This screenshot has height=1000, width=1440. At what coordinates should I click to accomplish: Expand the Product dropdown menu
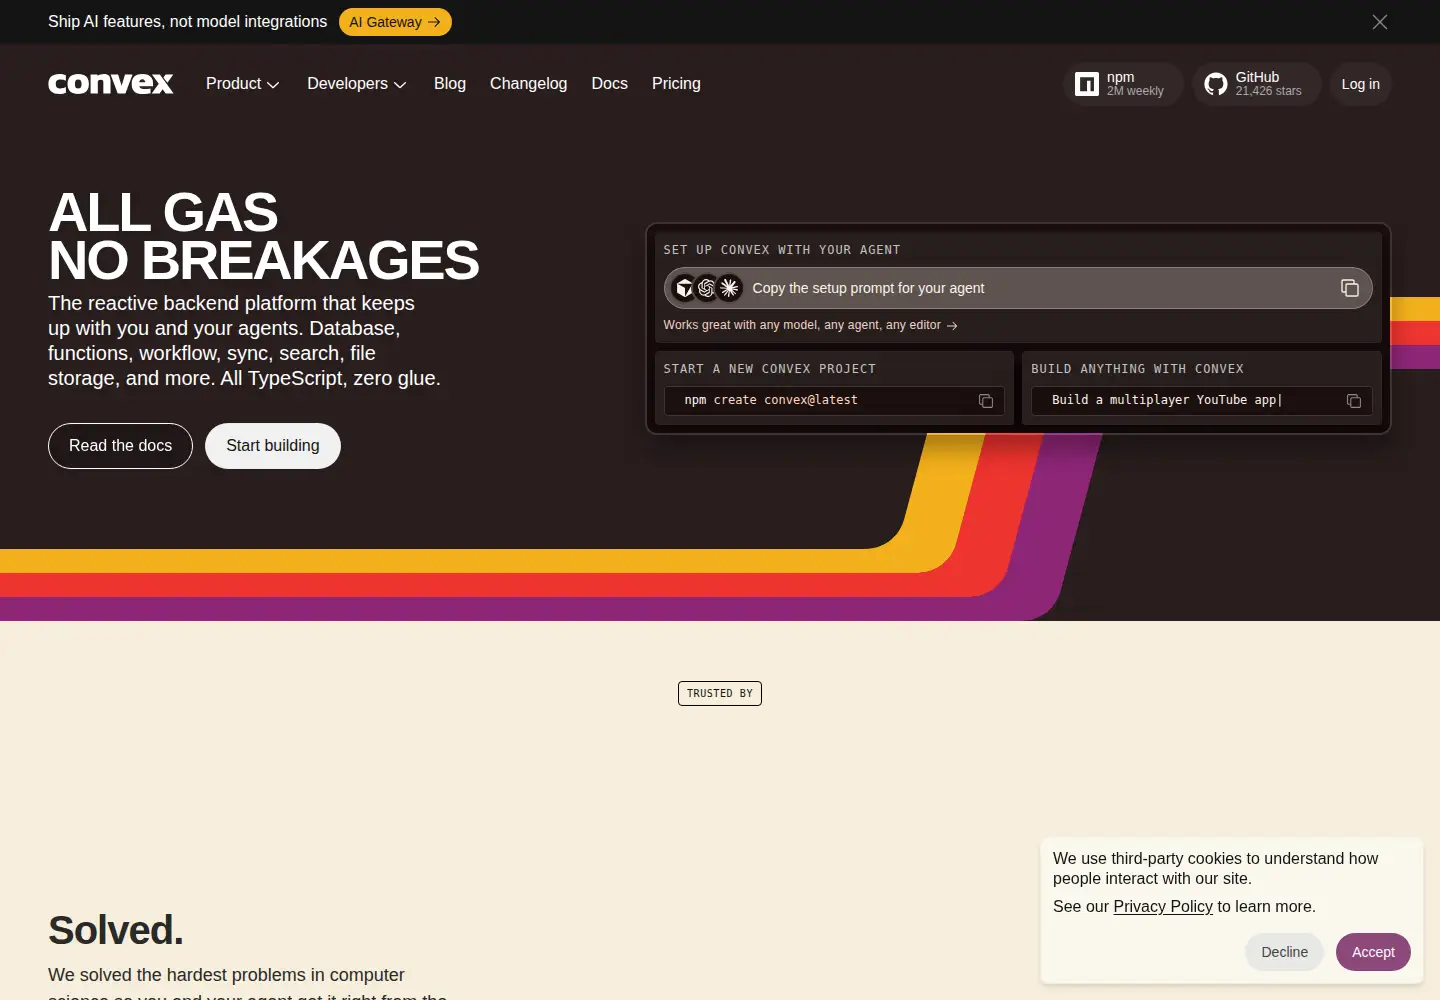pyautogui.click(x=242, y=84)
